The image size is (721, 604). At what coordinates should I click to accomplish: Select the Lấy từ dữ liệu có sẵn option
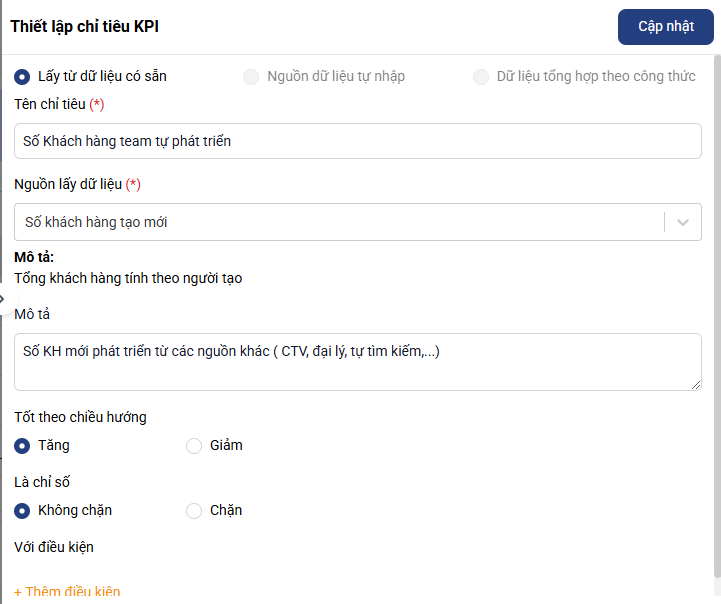(22, 76)
